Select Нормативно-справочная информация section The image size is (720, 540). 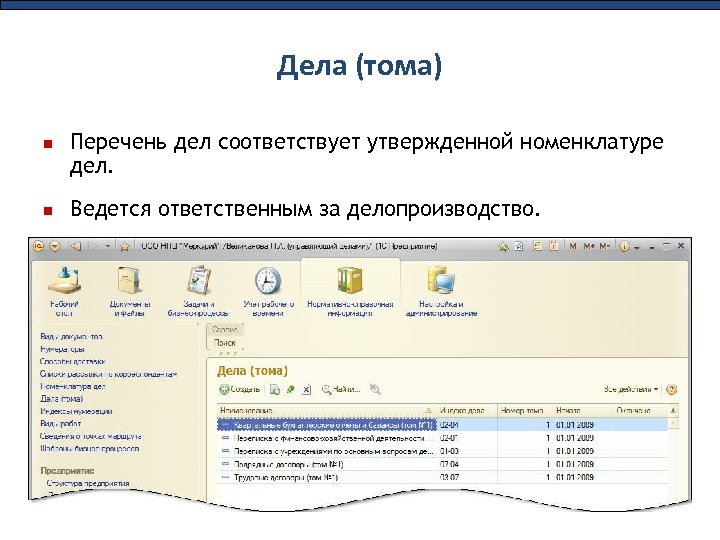coord(350,292)
